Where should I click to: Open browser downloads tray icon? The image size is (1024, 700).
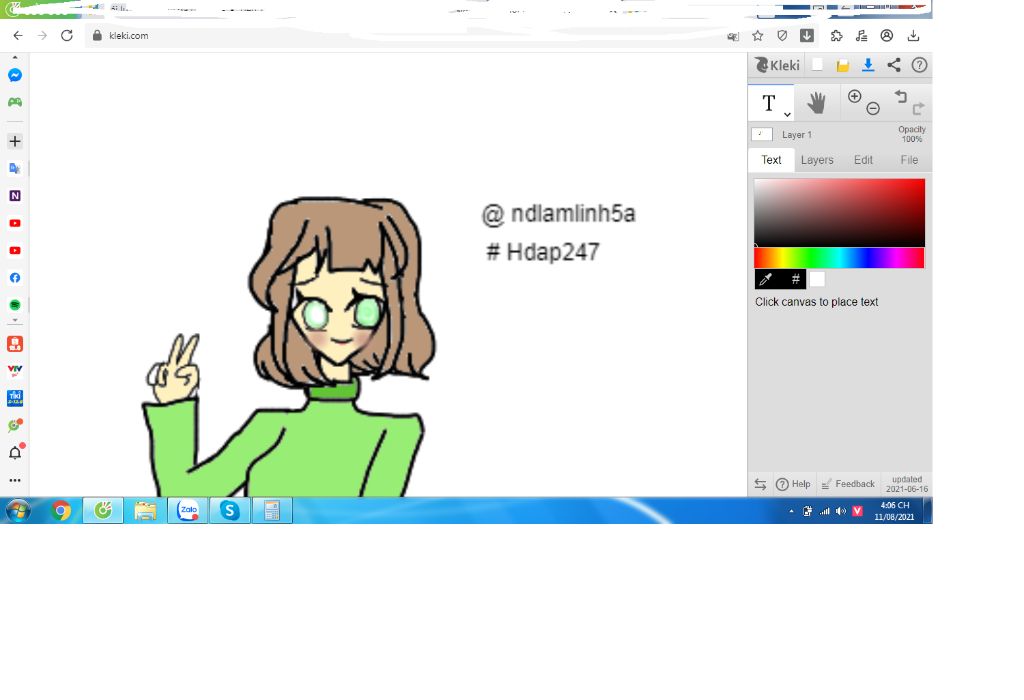tap(913, 36)
